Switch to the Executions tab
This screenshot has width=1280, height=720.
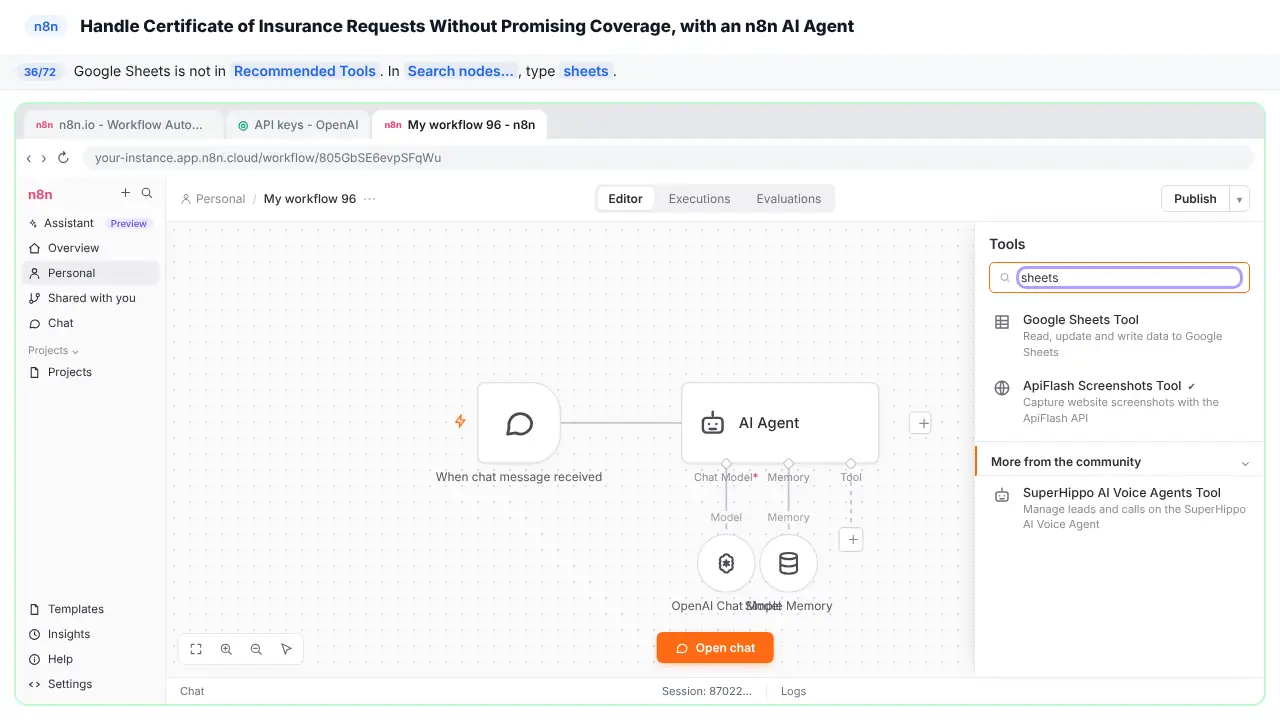pyautogui.click(x=699, y=199)
